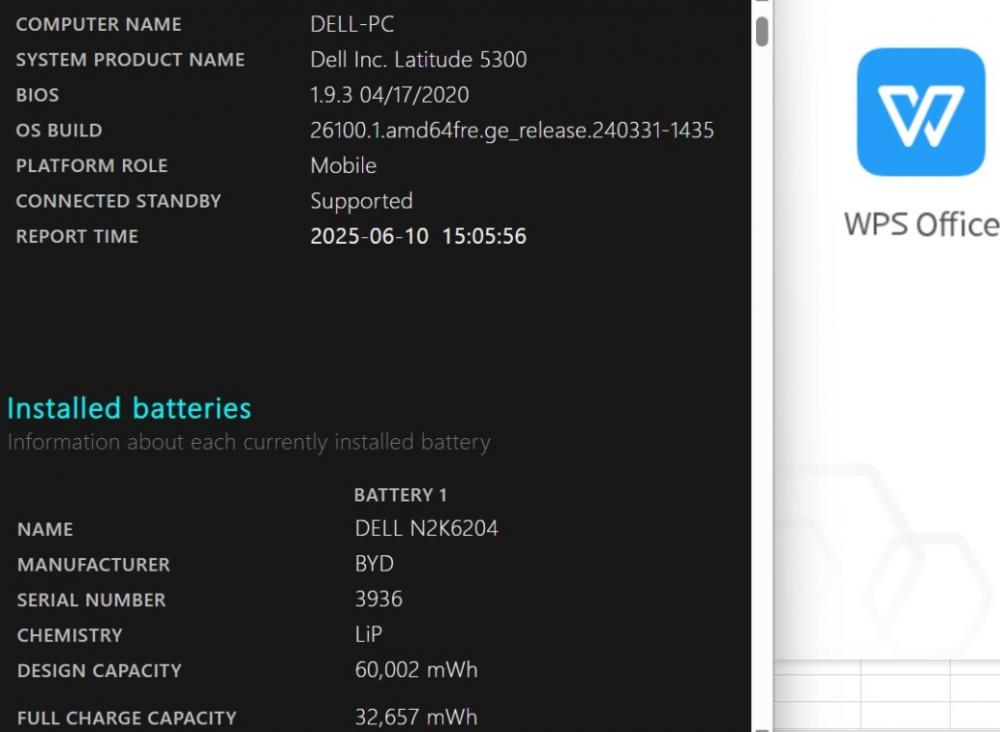Viewport: 1000px width, 732px height.
Task: Select the 'BYD' manufacturer value
Action: coord(374,564)
